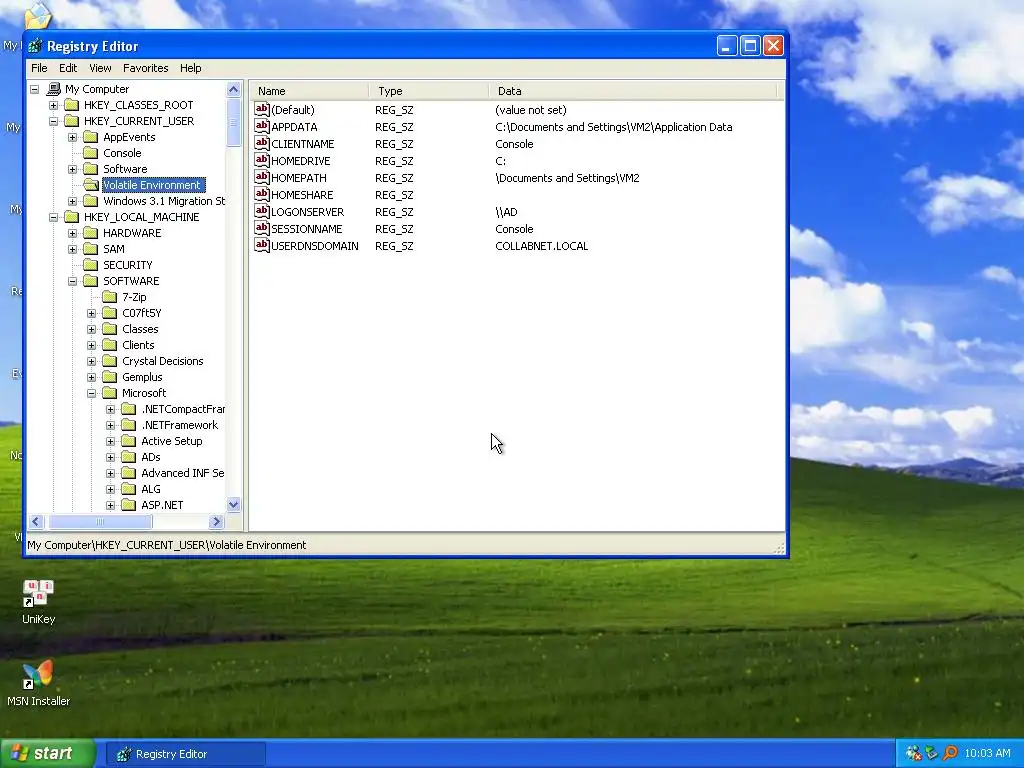This screenshot has height=768, width=1024.
Task: Click the tree horizontal scroll right arrow
Action: [217, 521]
